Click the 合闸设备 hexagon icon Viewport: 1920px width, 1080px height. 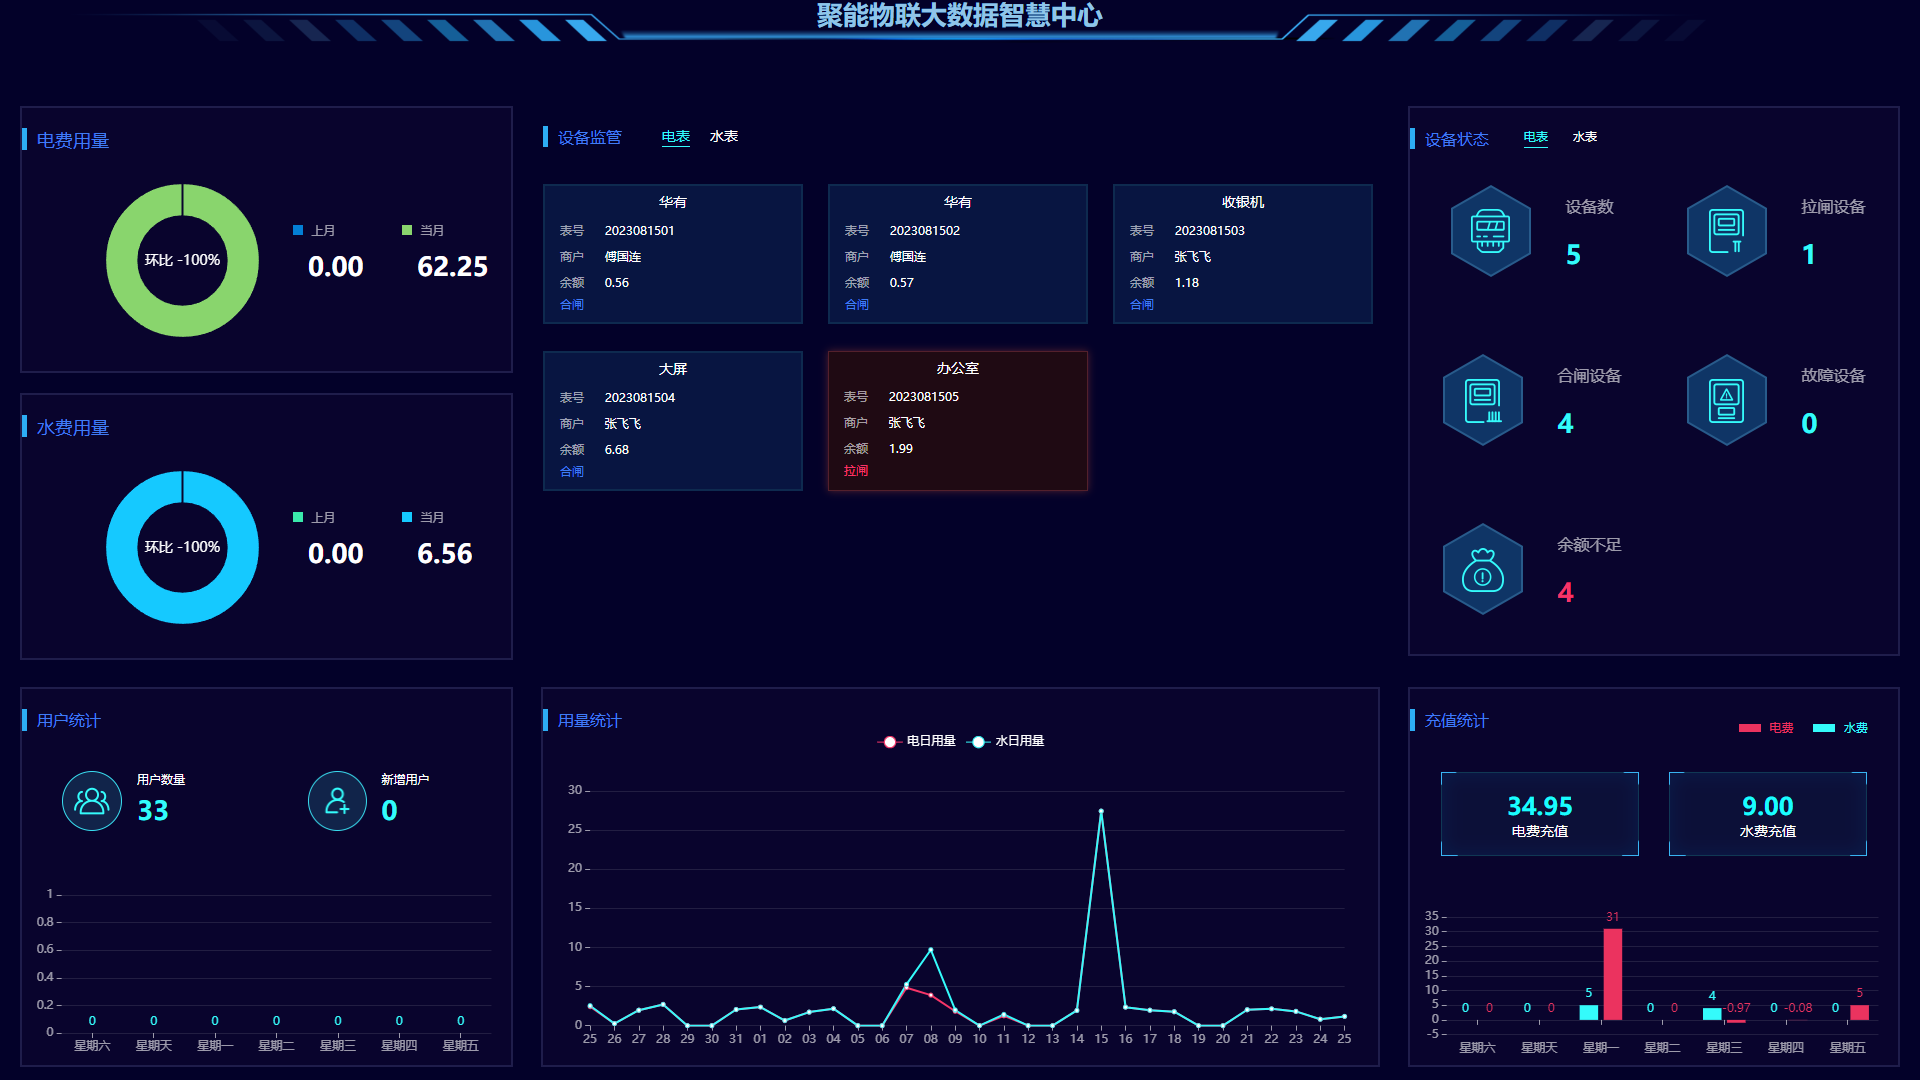click(x=1483, y=400)
